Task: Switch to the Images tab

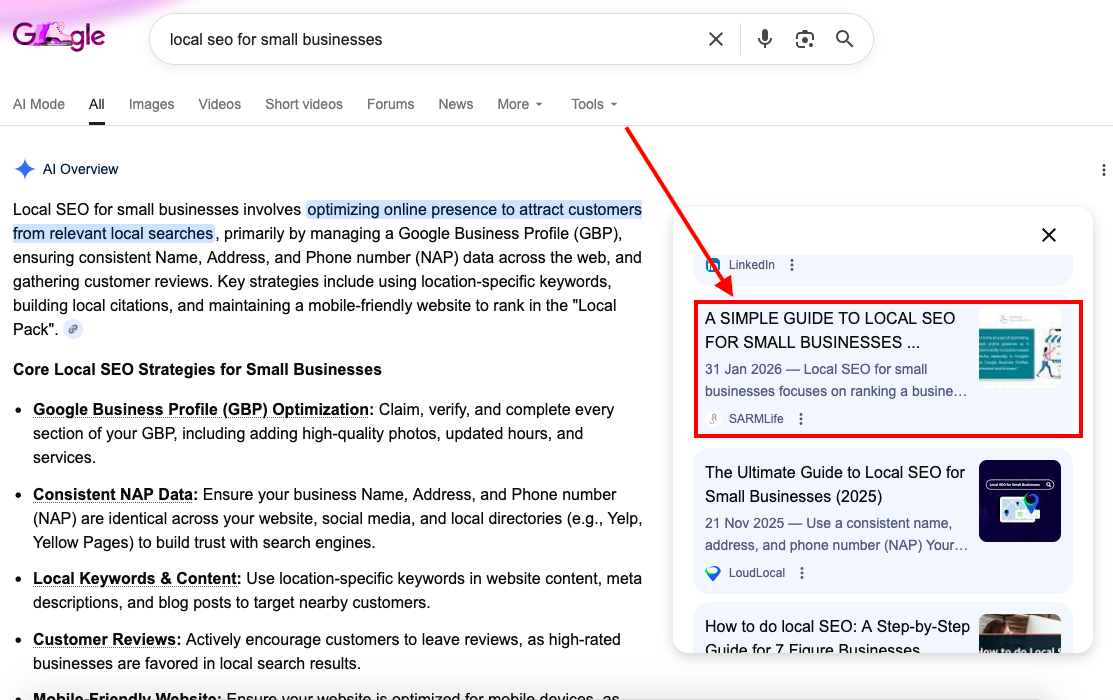Action: pos(151,104)
